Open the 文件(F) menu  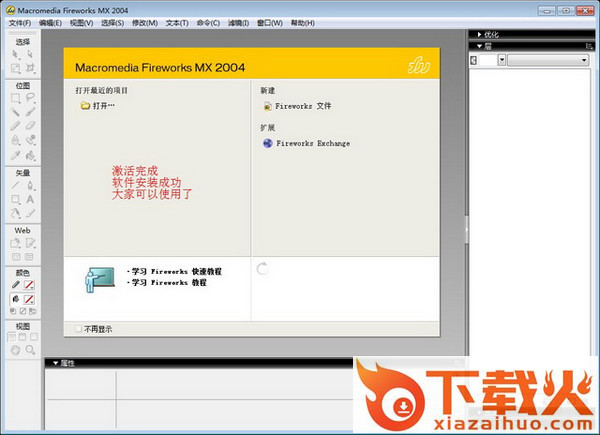click(20, 23)
